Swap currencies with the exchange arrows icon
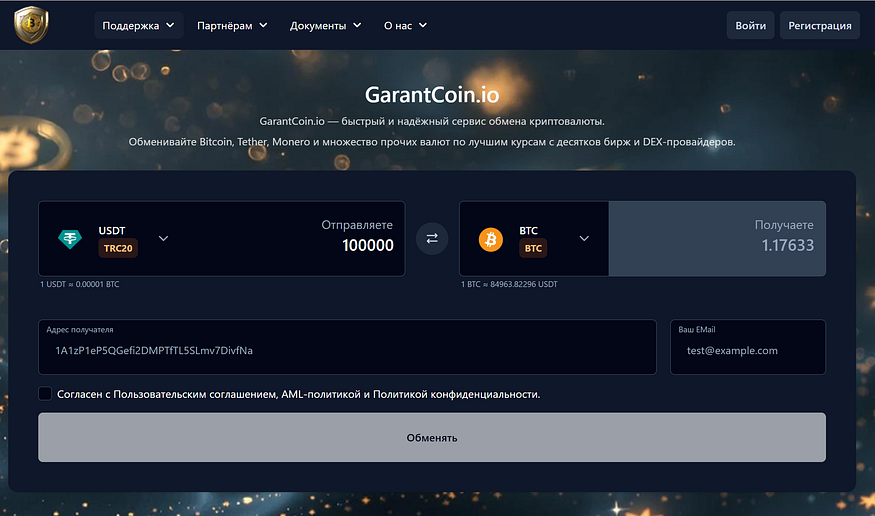The width and height of the screenshot is (875, 516). pyautogui.click(x=432, y=239)
